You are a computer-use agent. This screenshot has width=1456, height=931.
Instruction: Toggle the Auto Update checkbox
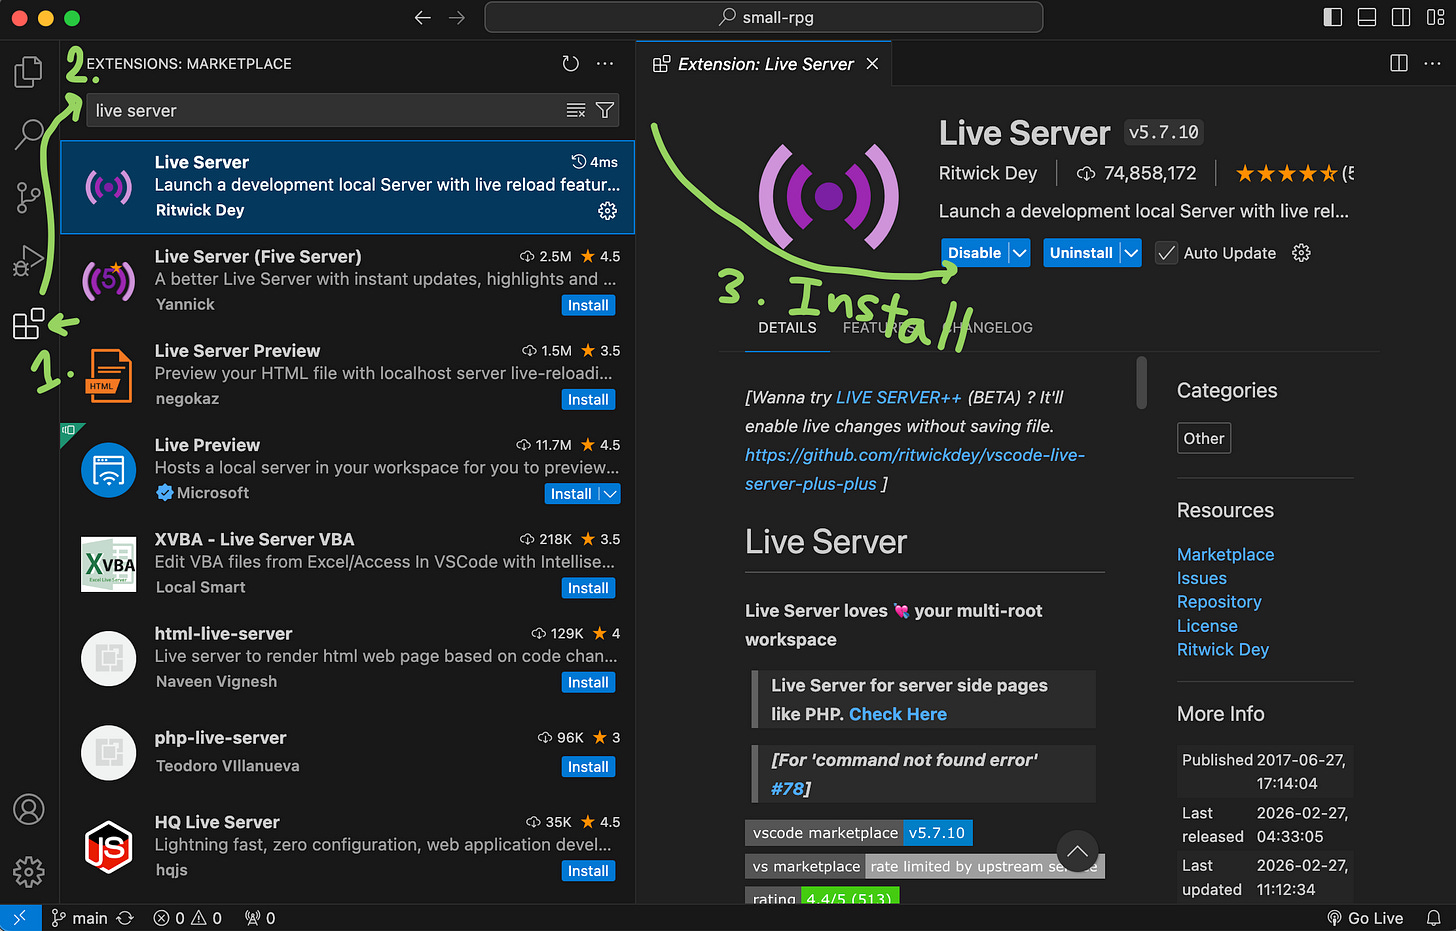1166,253
